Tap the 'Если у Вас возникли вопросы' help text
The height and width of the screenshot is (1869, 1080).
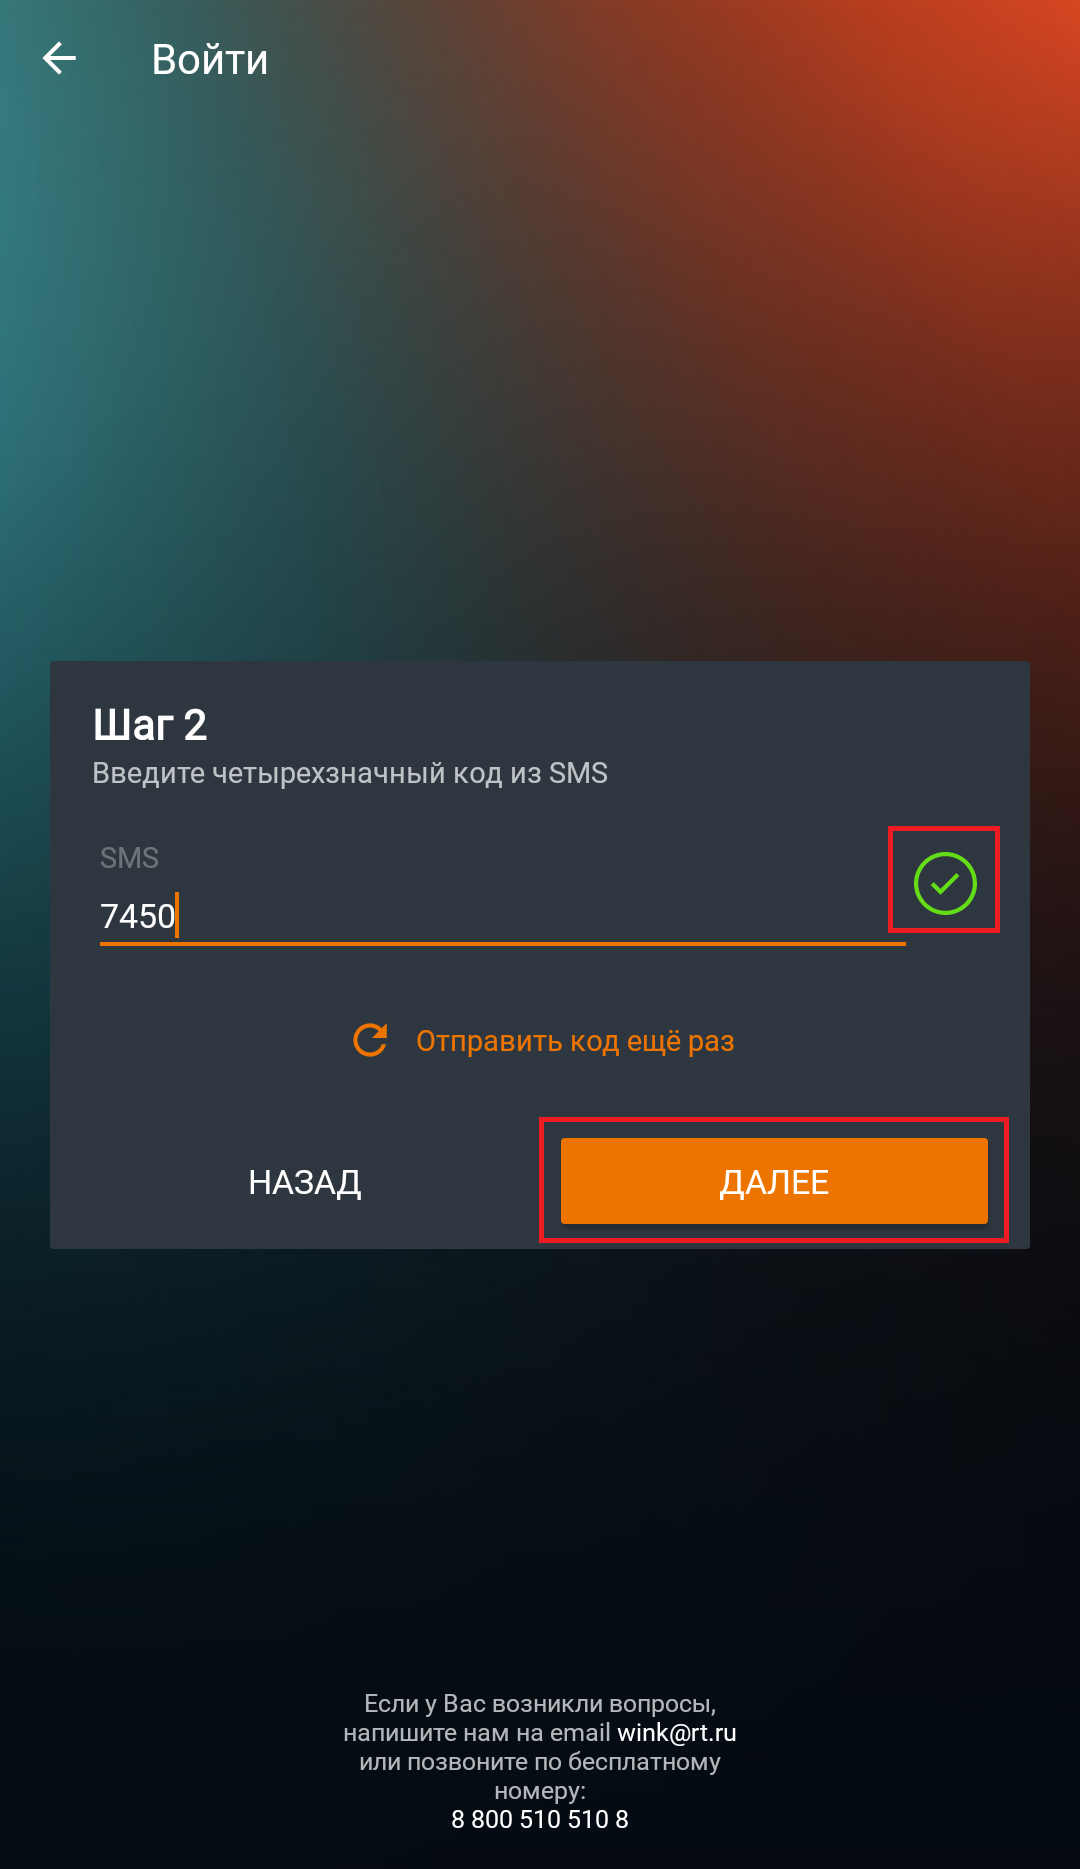pos(540,1703)
